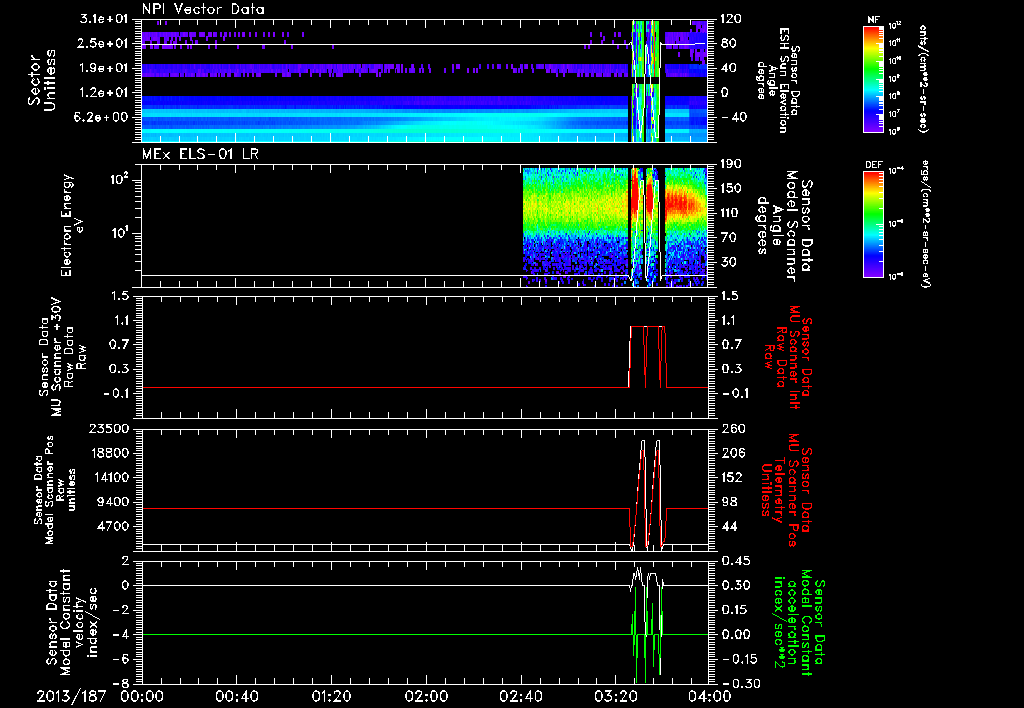
Task: Click the 0.45 acceleration tick value
Action: click(x=735, y=561)
